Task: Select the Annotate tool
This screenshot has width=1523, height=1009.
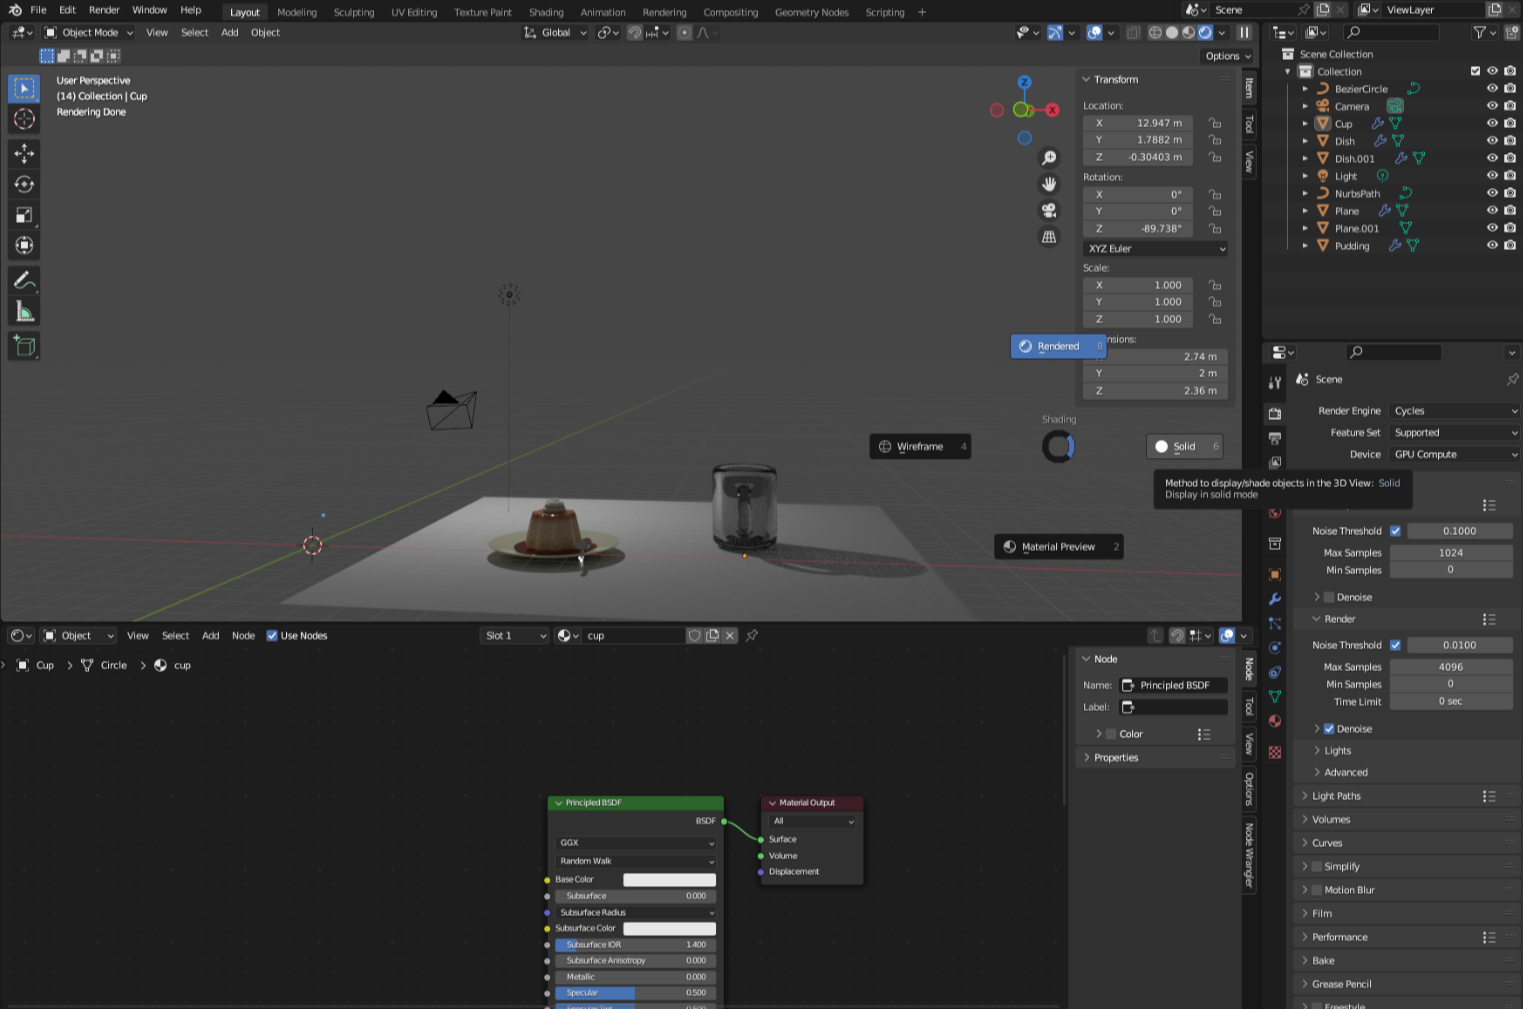Action: tap(24, 281)
